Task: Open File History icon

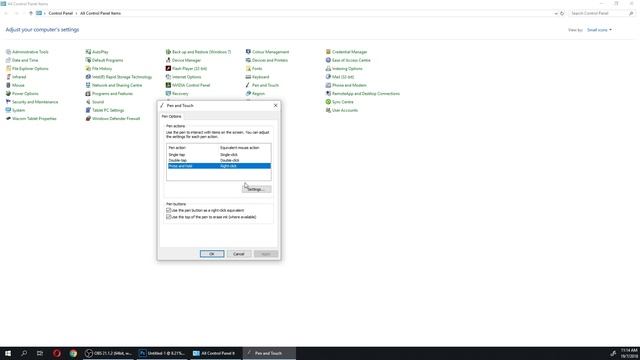Action: (x=88, y=69)
